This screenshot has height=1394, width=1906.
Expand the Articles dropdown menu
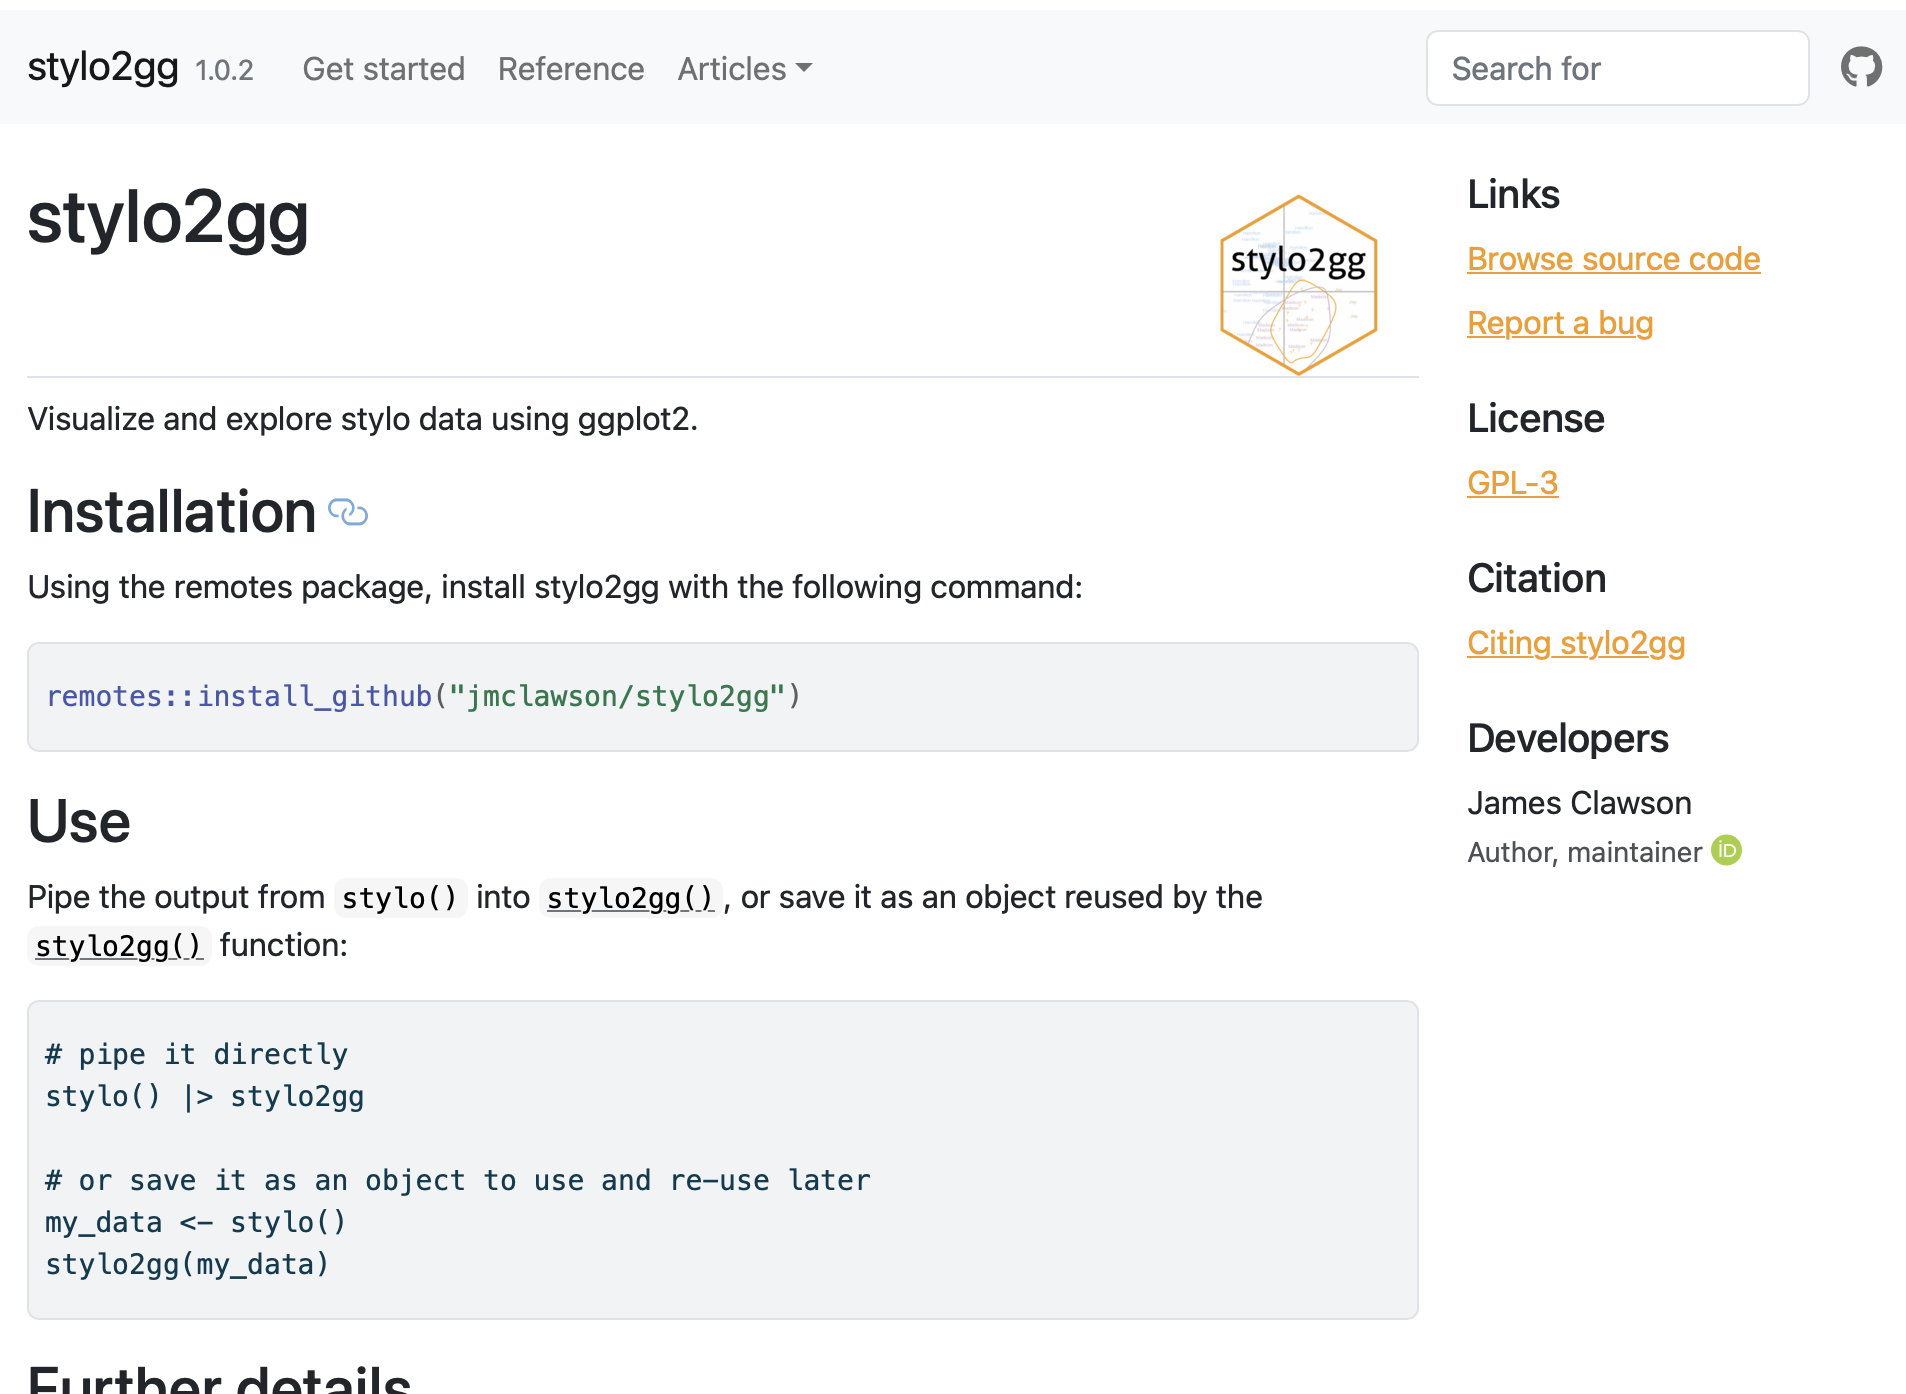pos(744,69)
